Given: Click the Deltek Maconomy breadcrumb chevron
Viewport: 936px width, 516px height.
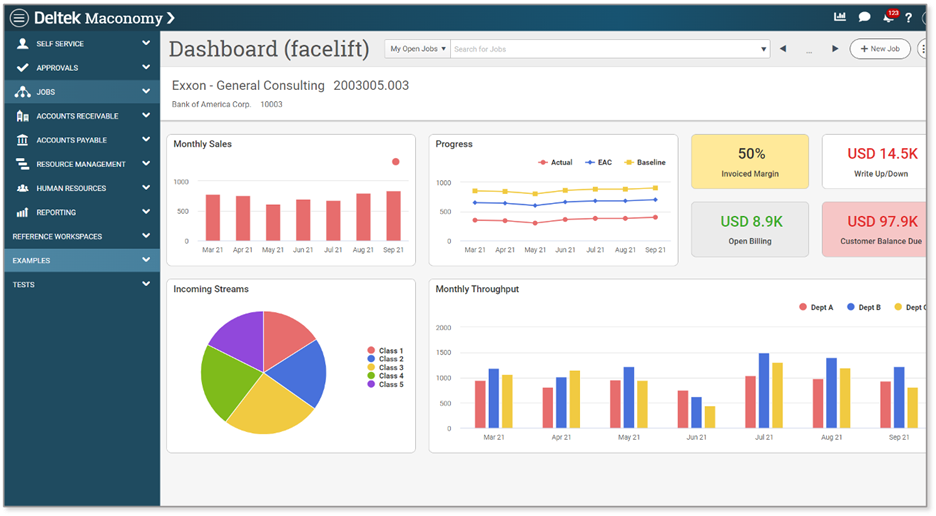Looking at the screenshot, I should pos(171,18).
